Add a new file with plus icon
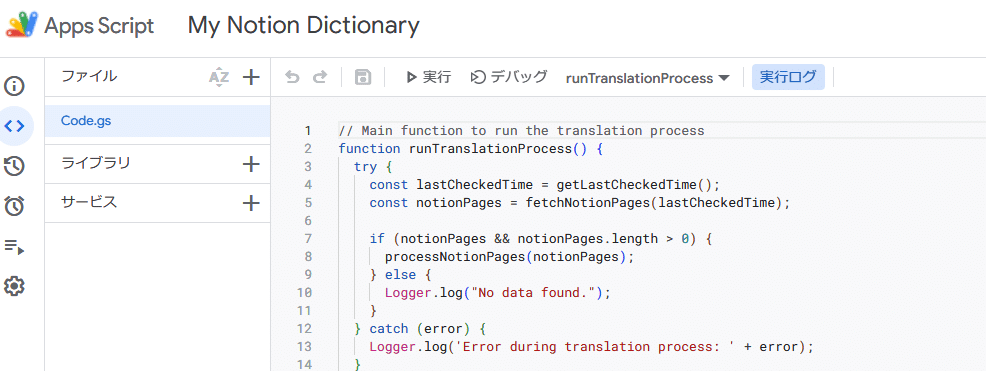 pos(251,77)
